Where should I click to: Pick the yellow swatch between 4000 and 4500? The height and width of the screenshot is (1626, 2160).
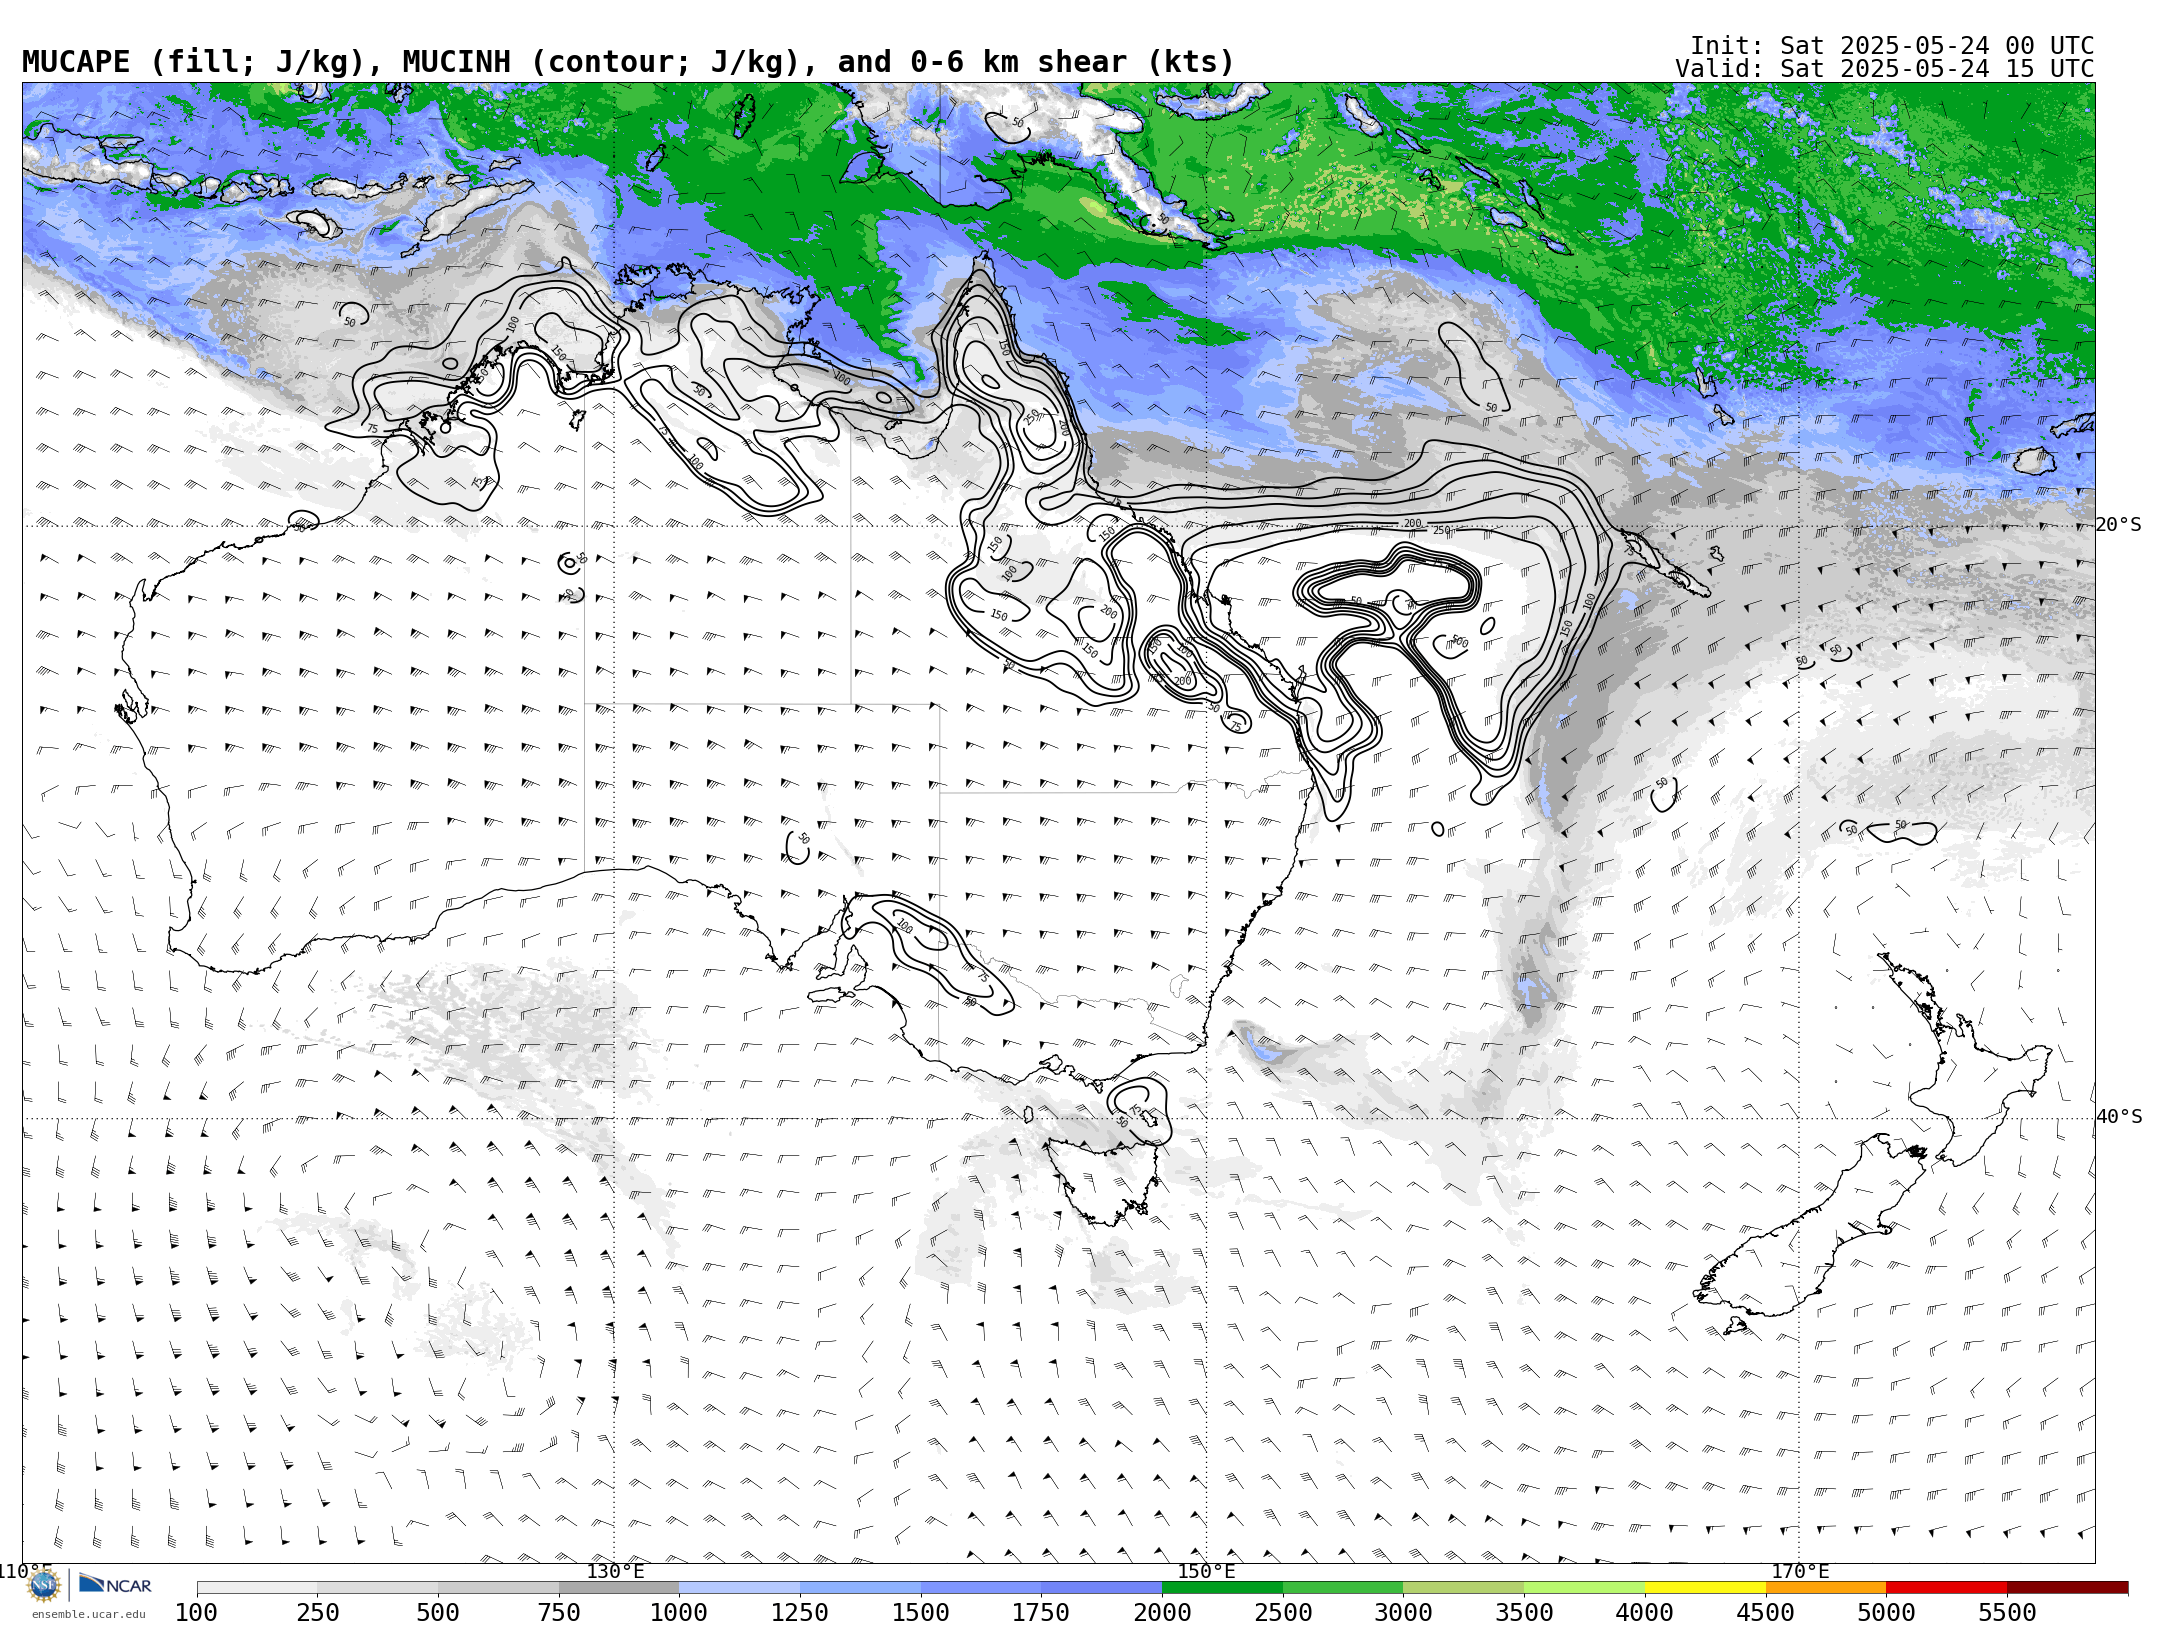1705,1588
